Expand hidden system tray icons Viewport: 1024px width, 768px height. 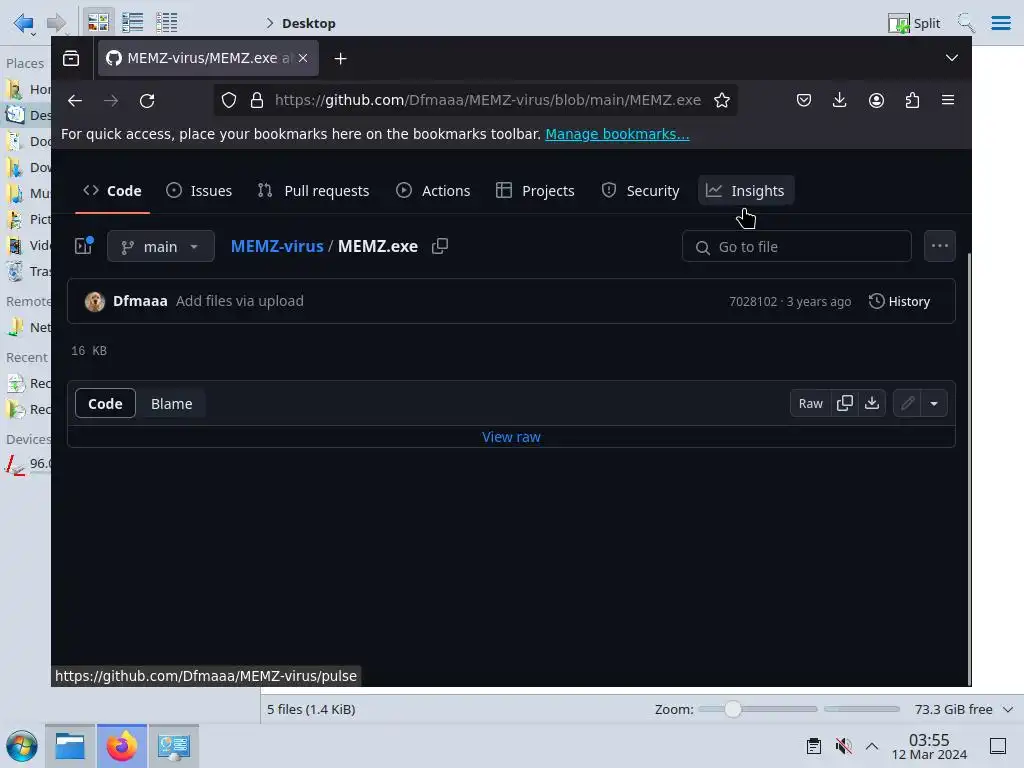(x=872, y=746)
